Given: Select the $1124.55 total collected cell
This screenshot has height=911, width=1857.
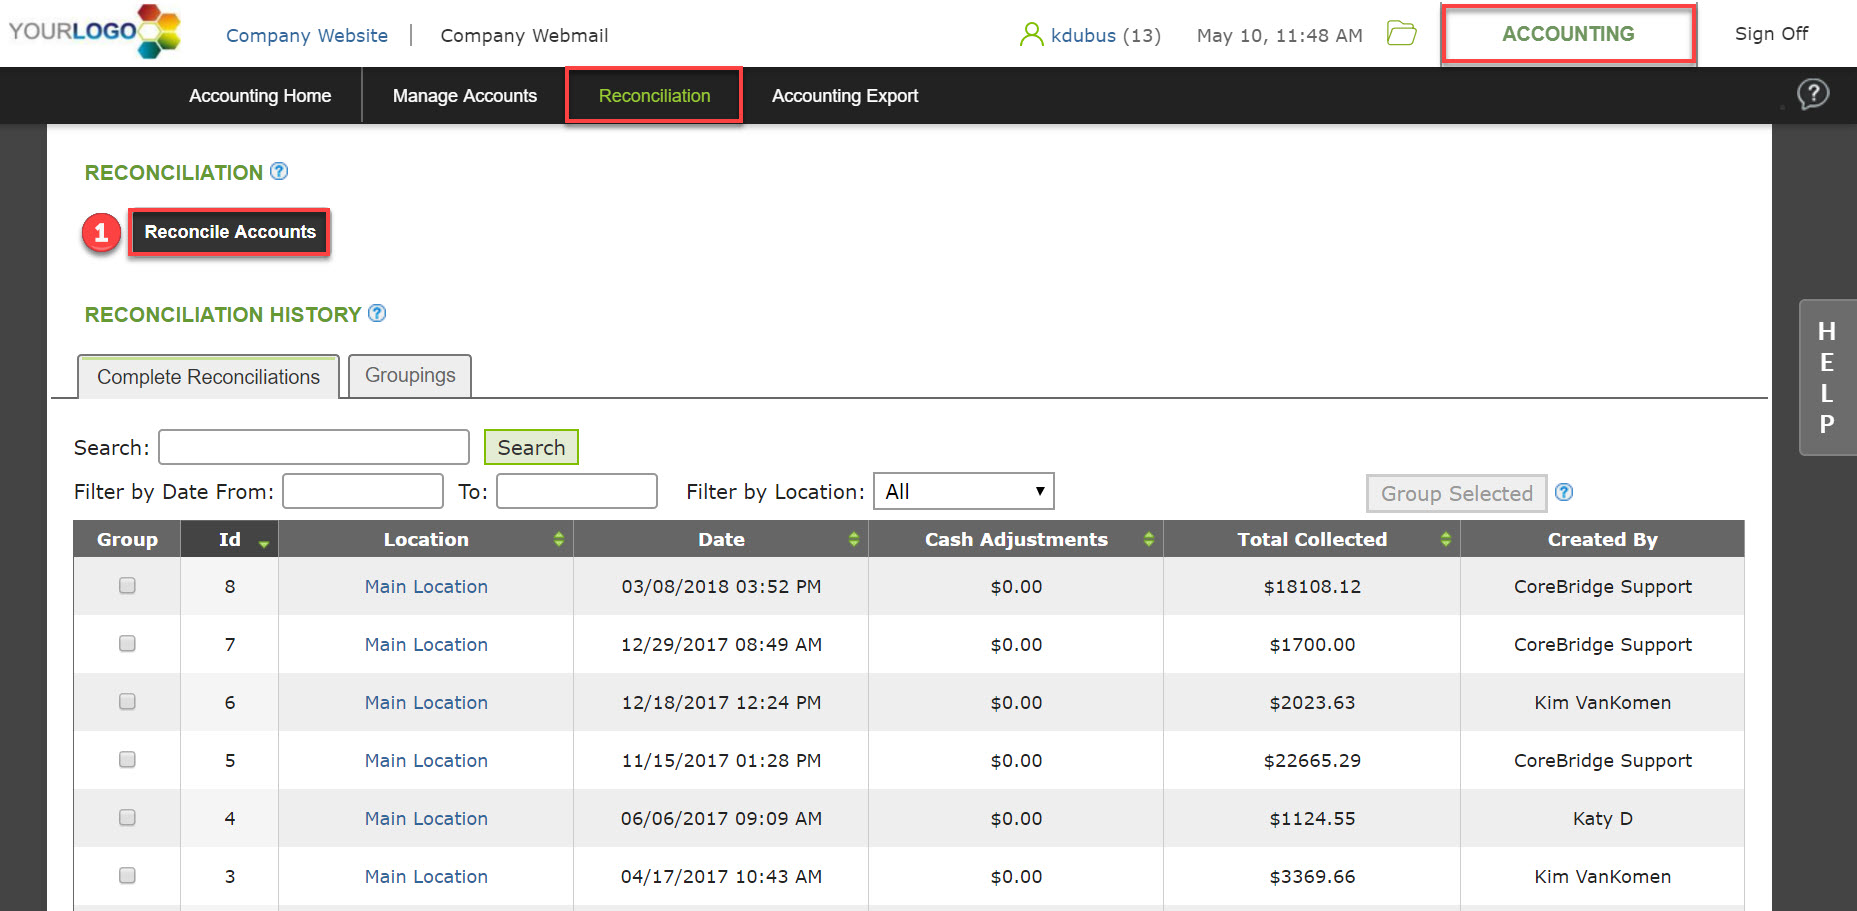Looking at the screenshot, I should click(x=1312, y=819).
